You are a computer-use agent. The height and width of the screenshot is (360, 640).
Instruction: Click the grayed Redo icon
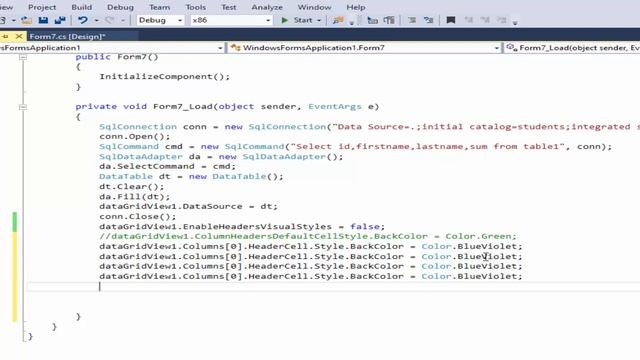click(x=109, y=20)
